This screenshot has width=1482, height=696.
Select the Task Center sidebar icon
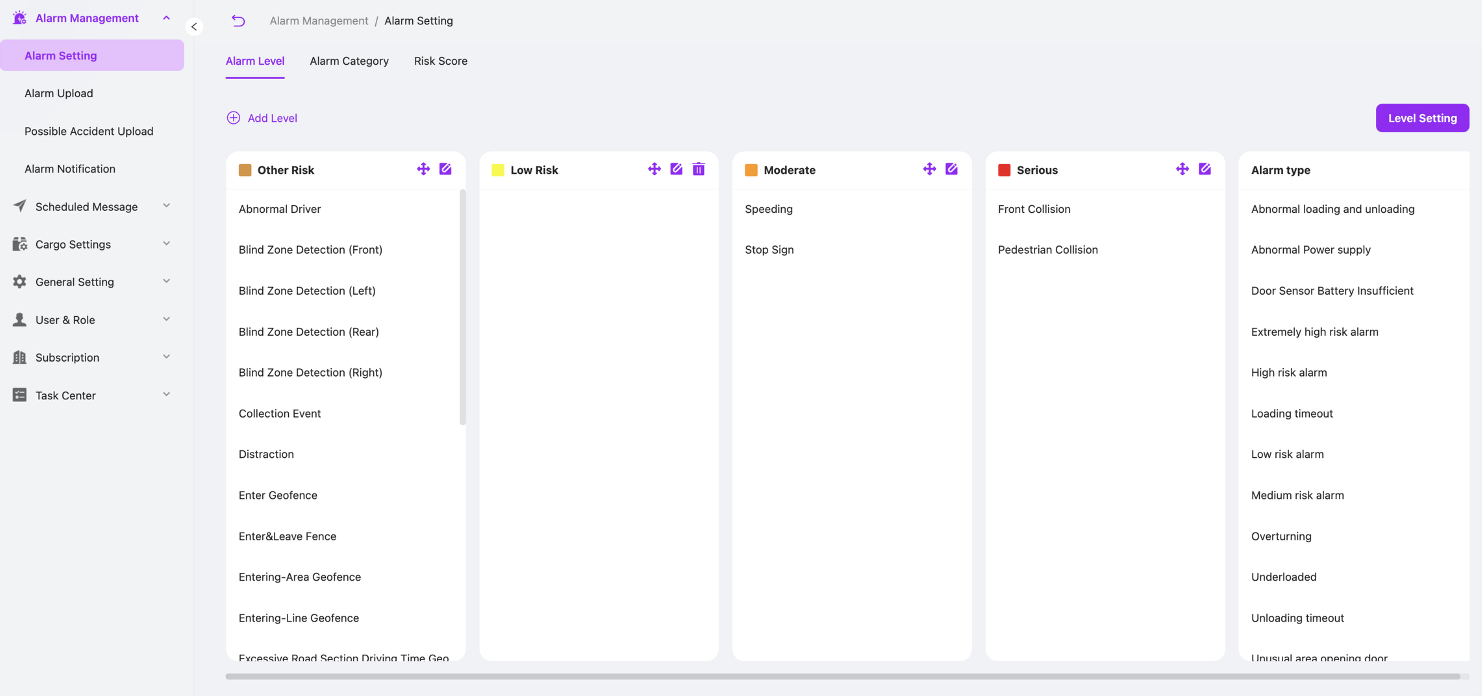[x=18, y=394]
